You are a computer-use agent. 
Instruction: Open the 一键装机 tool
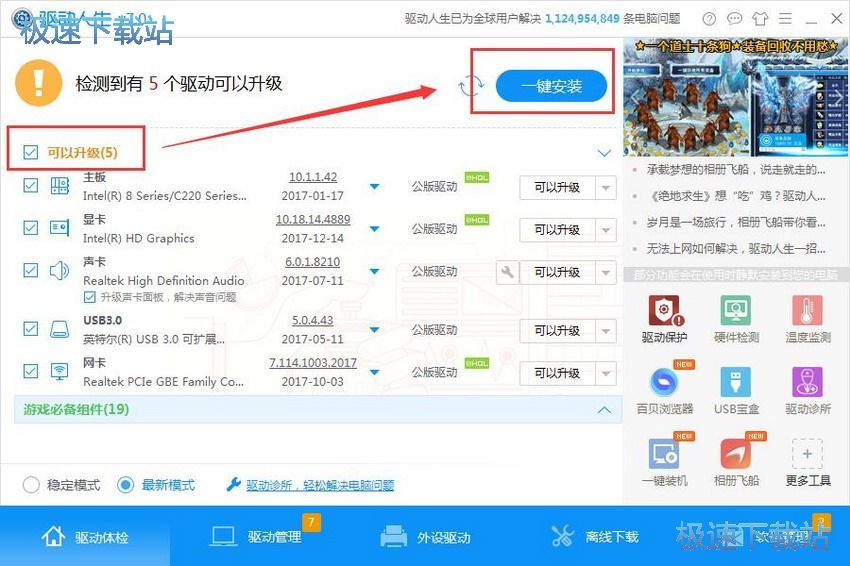(x=664, y=462)
